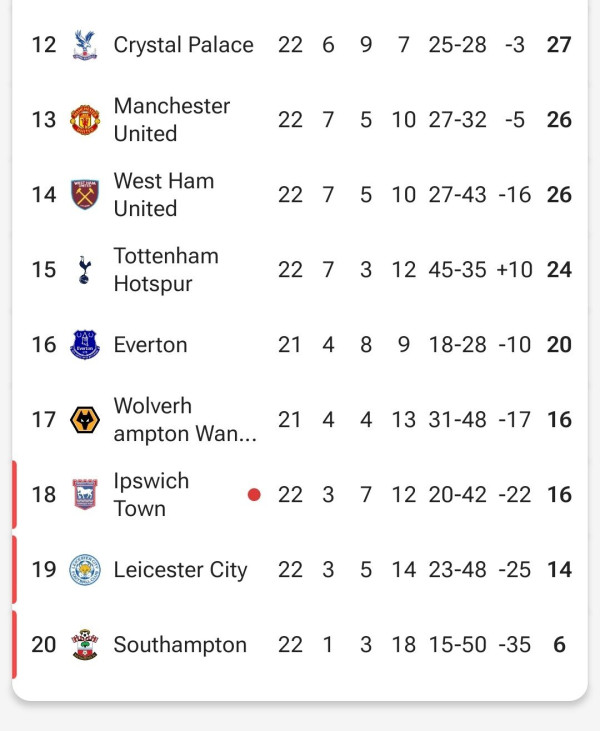
Task: Click Southampton's 6 points total
Action: [x=559, y=645]
